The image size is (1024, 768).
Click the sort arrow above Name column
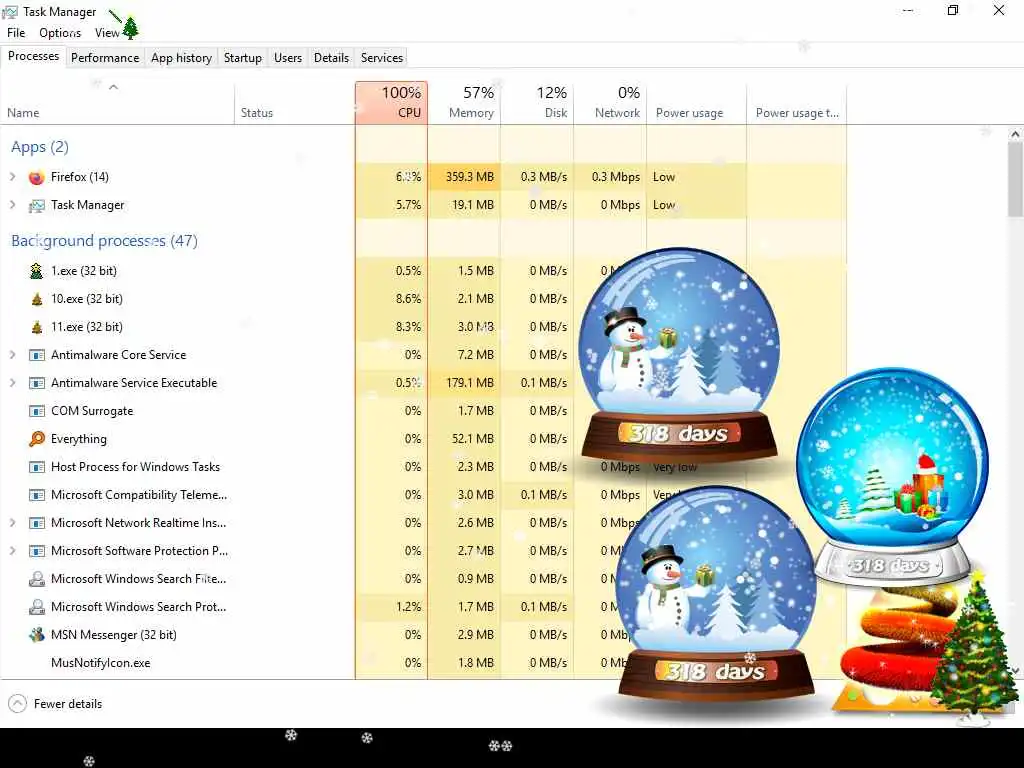coord(114,87)
